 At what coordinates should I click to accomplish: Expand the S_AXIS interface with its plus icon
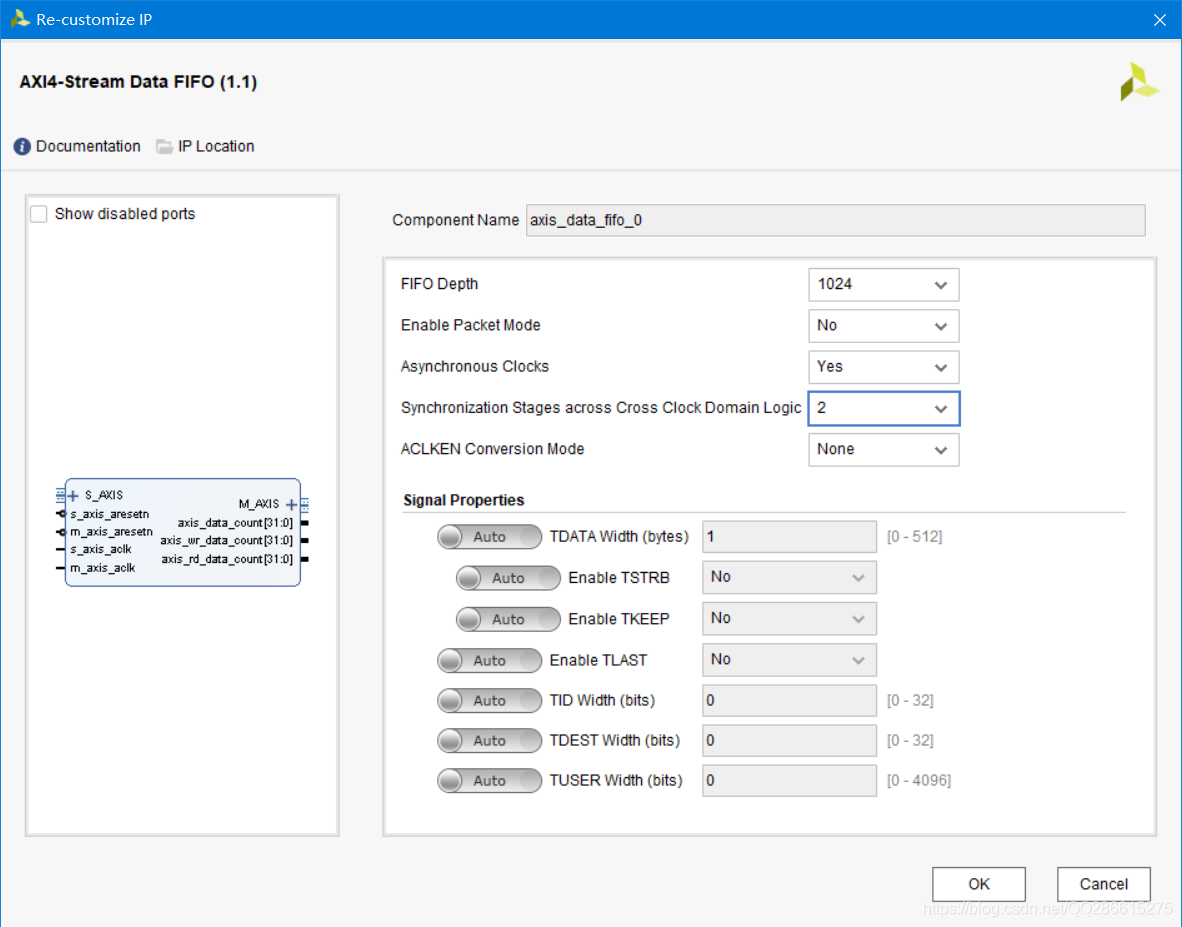coord(71,494)
